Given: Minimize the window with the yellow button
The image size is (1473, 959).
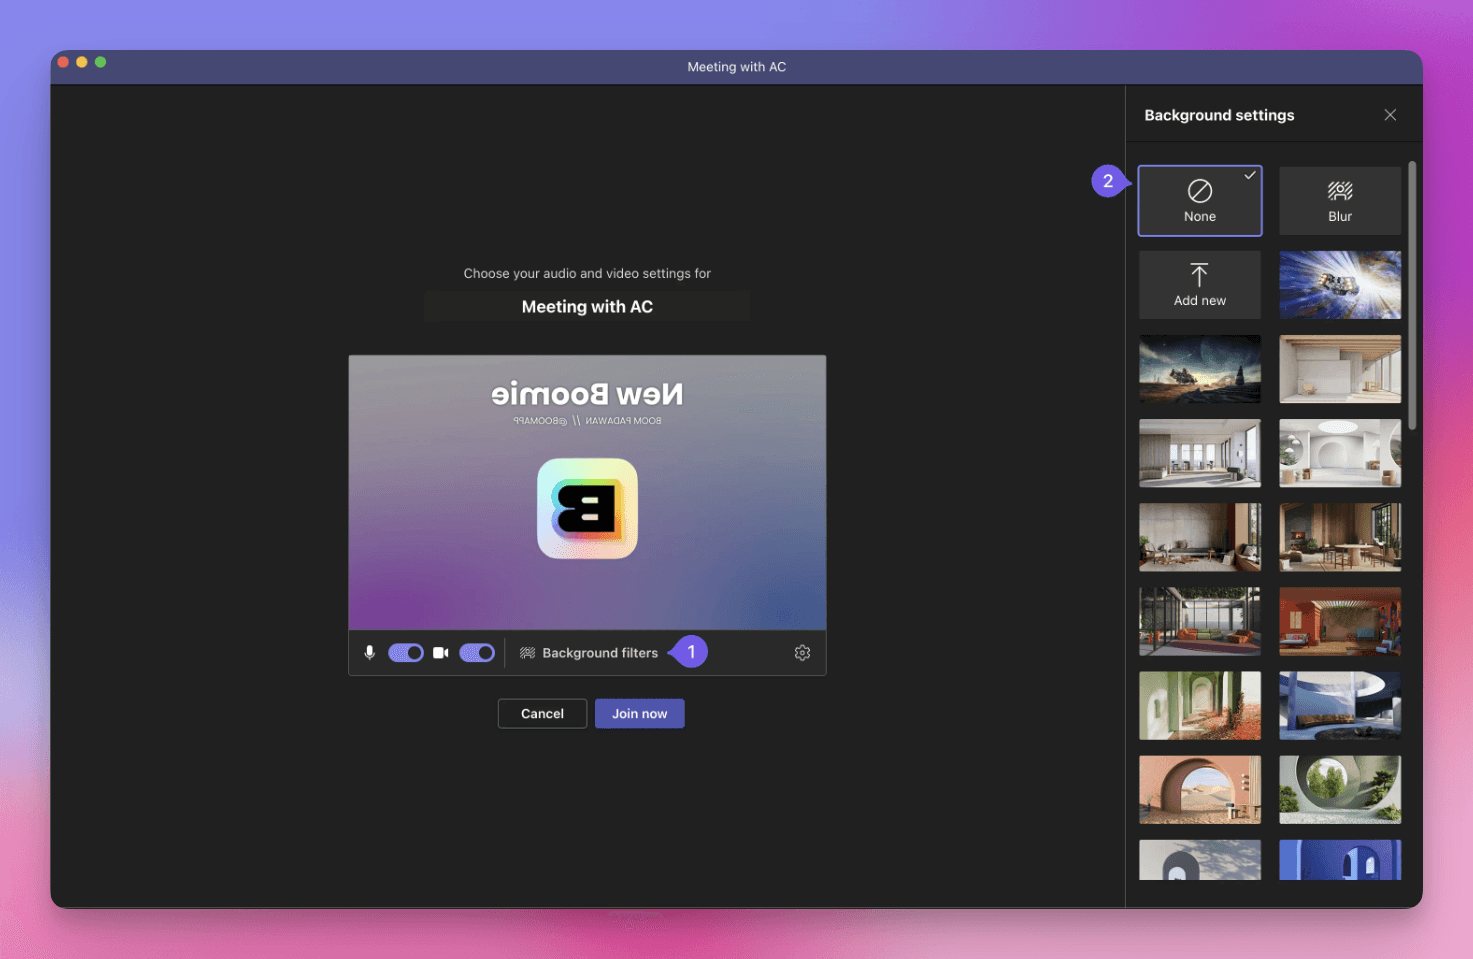Looking at the screenshot, I should click(x=82, y=62).
